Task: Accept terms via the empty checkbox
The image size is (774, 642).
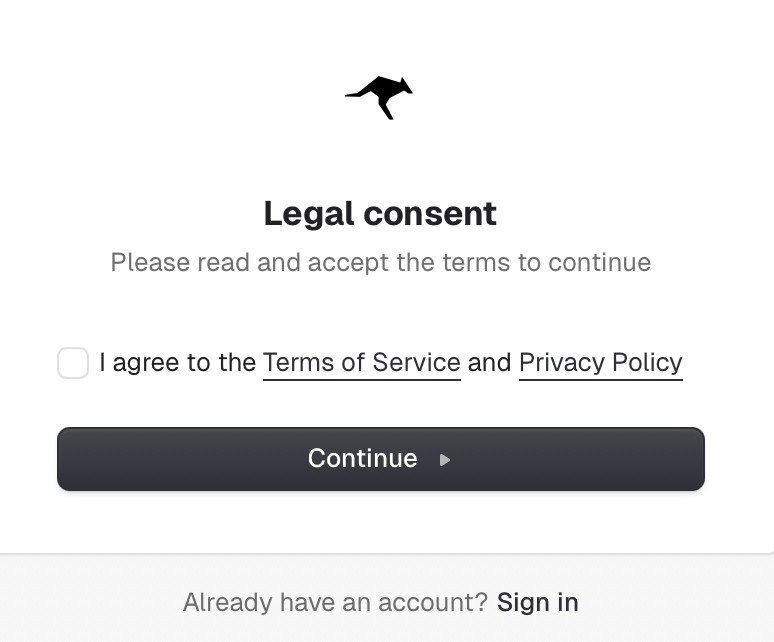Action: click(73, 363)
